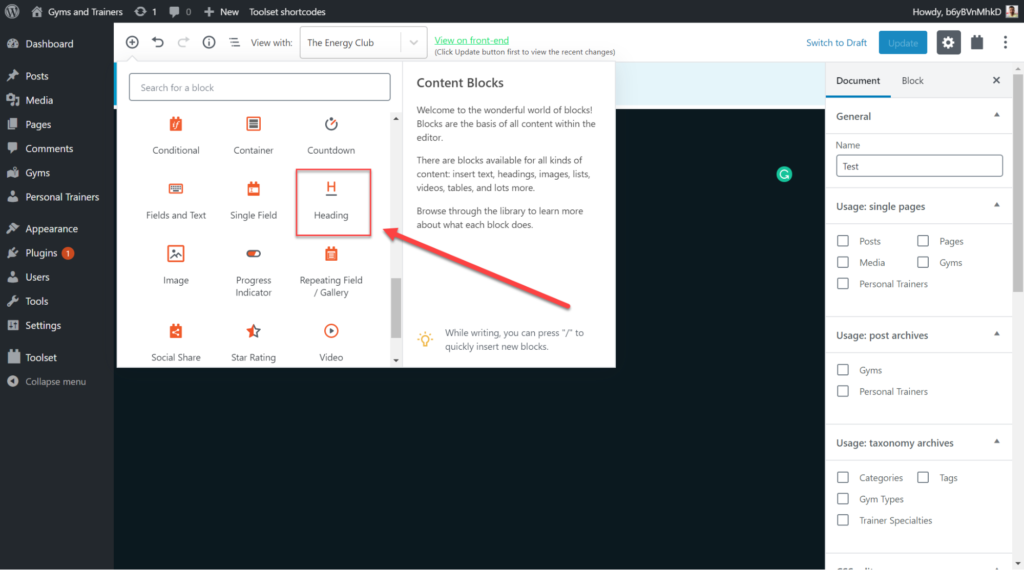The width and height of the screenshot is (1024, 570).
Task: Insert the Single Field block
Action: click(253, 201)
